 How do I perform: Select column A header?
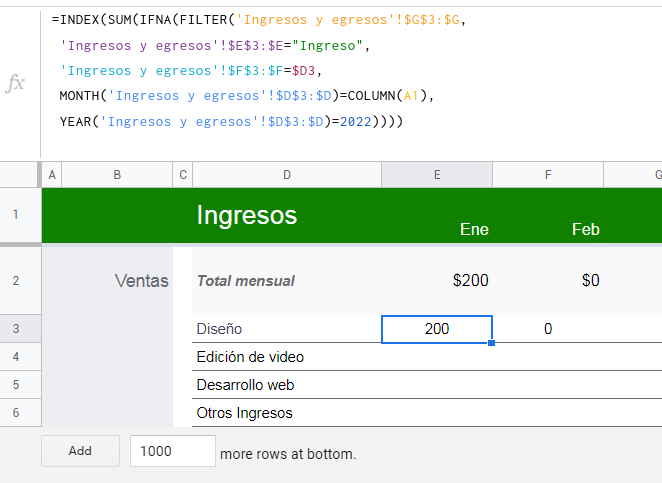pyautogui.click(x=52, y=175)
